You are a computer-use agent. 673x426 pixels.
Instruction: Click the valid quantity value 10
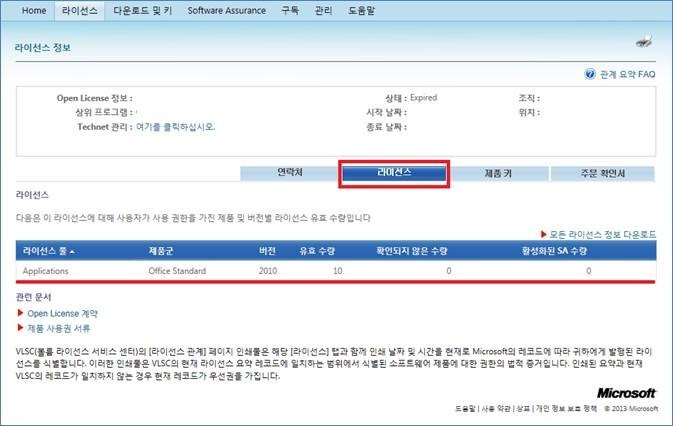(x=338, y=271)
